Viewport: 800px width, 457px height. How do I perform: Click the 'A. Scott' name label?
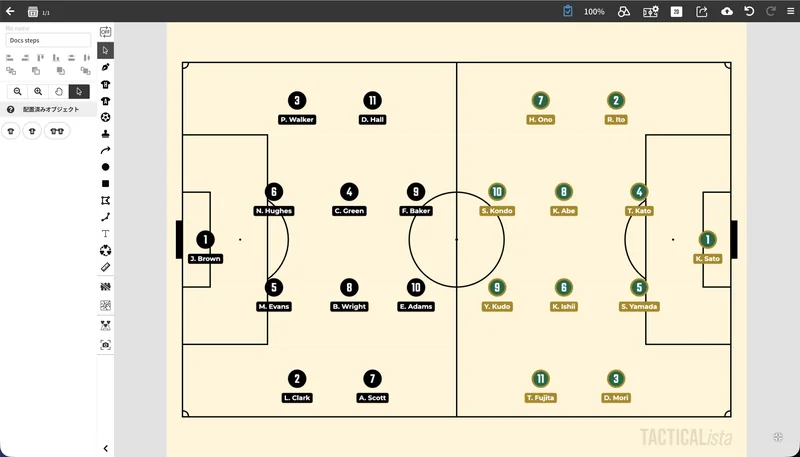click(x=372, y=398)
